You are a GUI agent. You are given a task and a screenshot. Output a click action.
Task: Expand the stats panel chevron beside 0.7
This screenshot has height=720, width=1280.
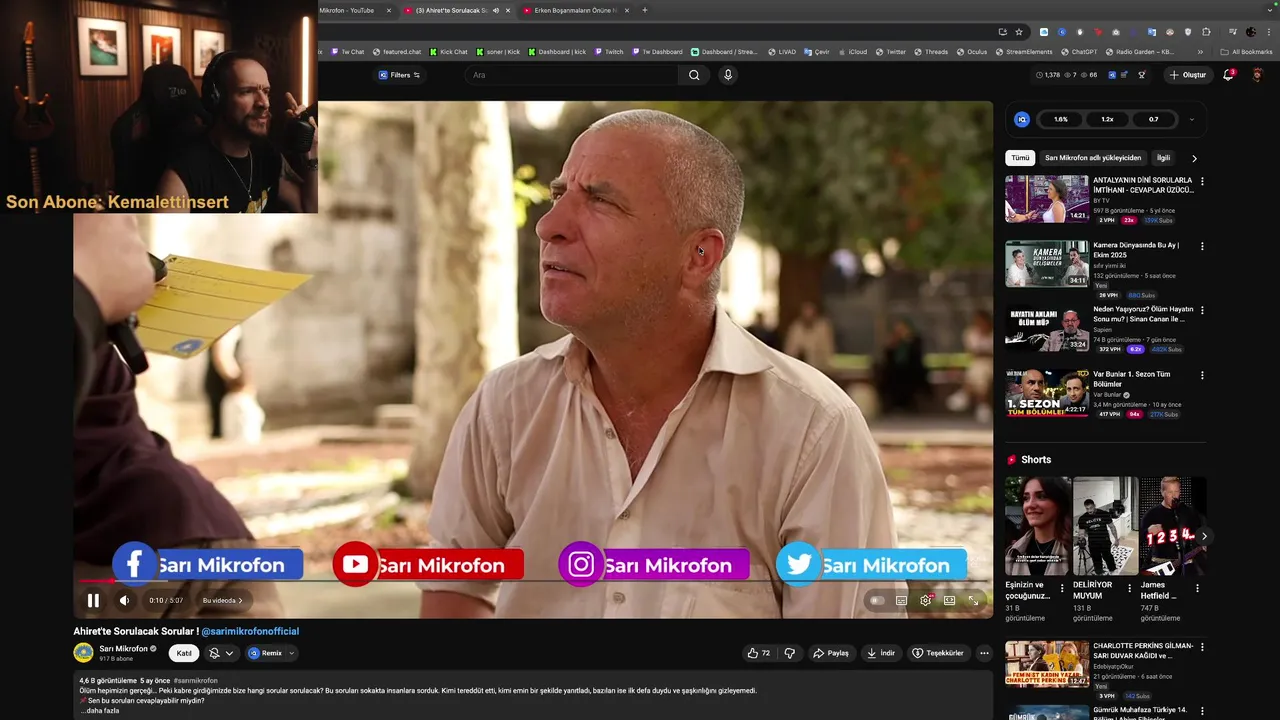coord(1191,119)
